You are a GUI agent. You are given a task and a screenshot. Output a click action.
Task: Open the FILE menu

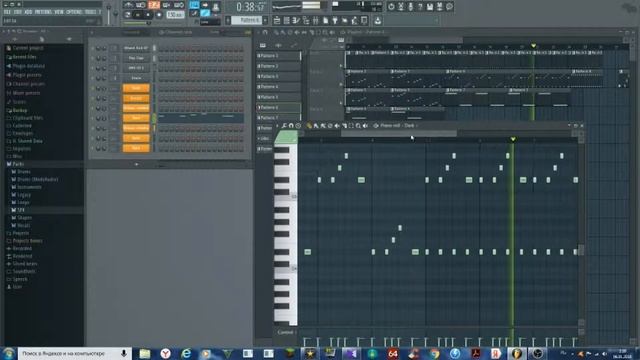7,12
